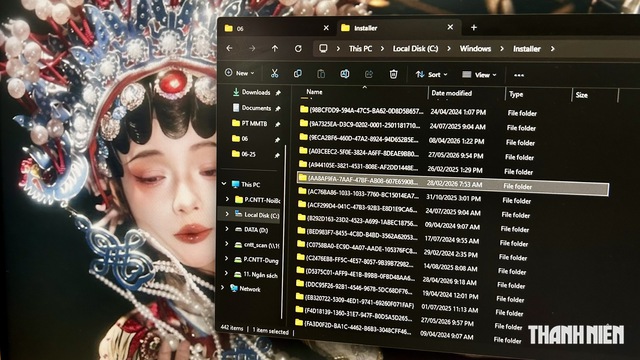Refresh the Installer folder view

click(298, 49)
